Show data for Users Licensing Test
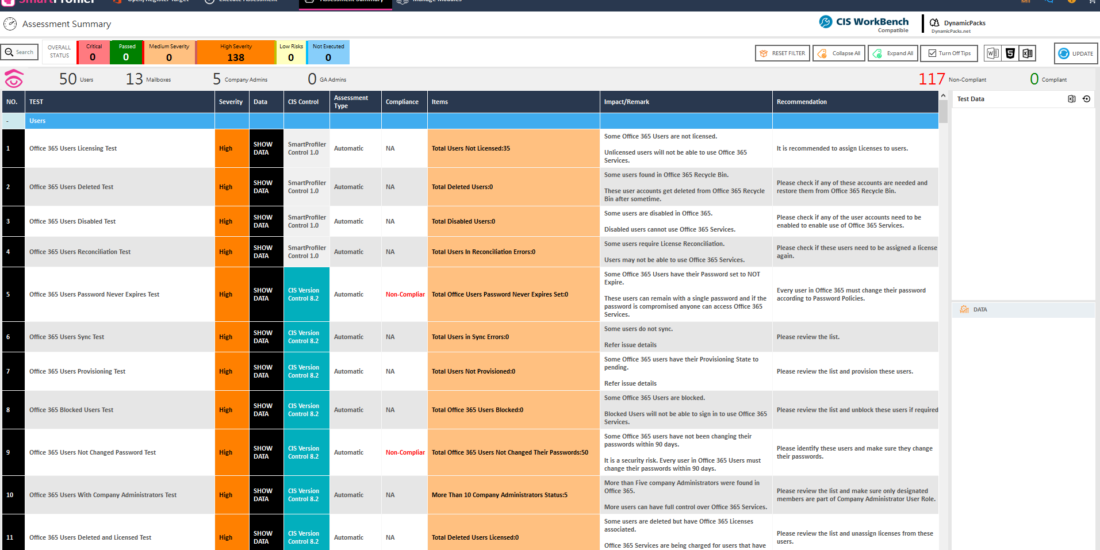 (x=262, y=148)
